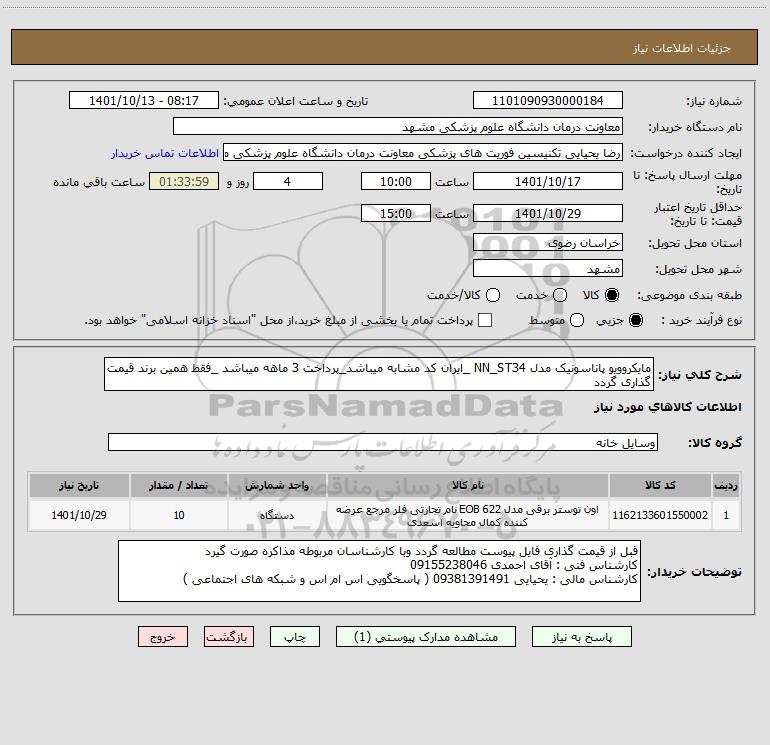Click price validity date 1401/10/29 field
This screenshot has width=770, height=745.
[x=548, y=214]
